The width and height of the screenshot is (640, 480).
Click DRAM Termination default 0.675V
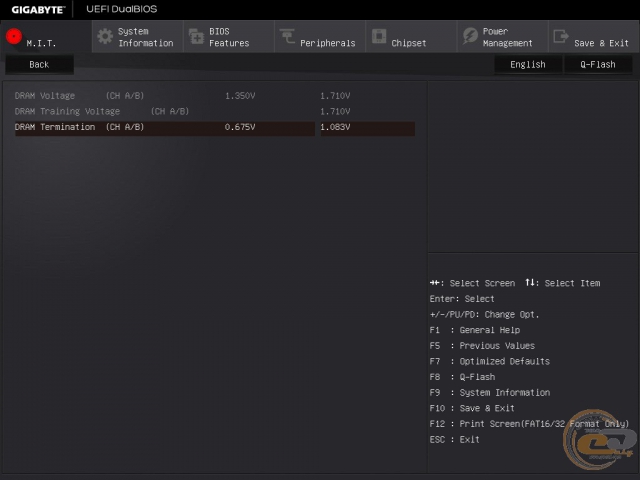coord(240,127)
